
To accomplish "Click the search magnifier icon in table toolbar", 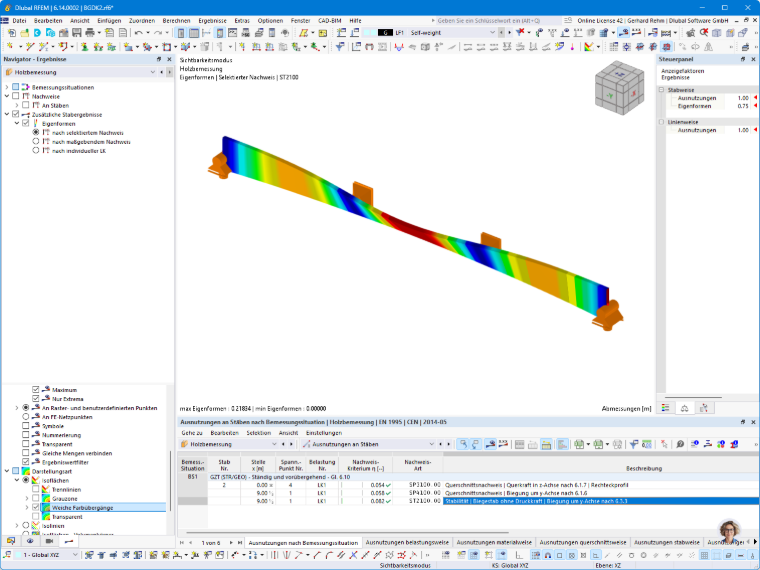I will click(680, 444).
